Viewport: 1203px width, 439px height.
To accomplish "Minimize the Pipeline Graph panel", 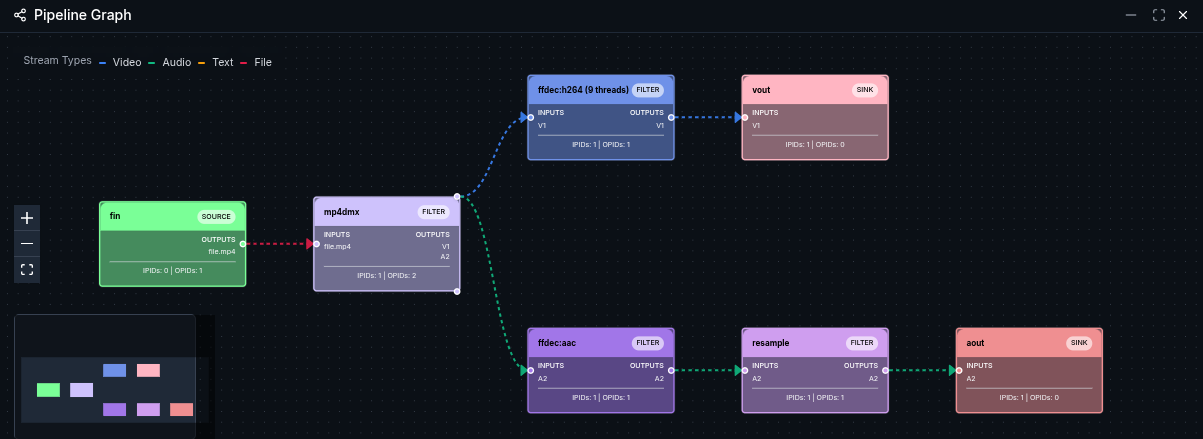I will (x=1131, y=15).
